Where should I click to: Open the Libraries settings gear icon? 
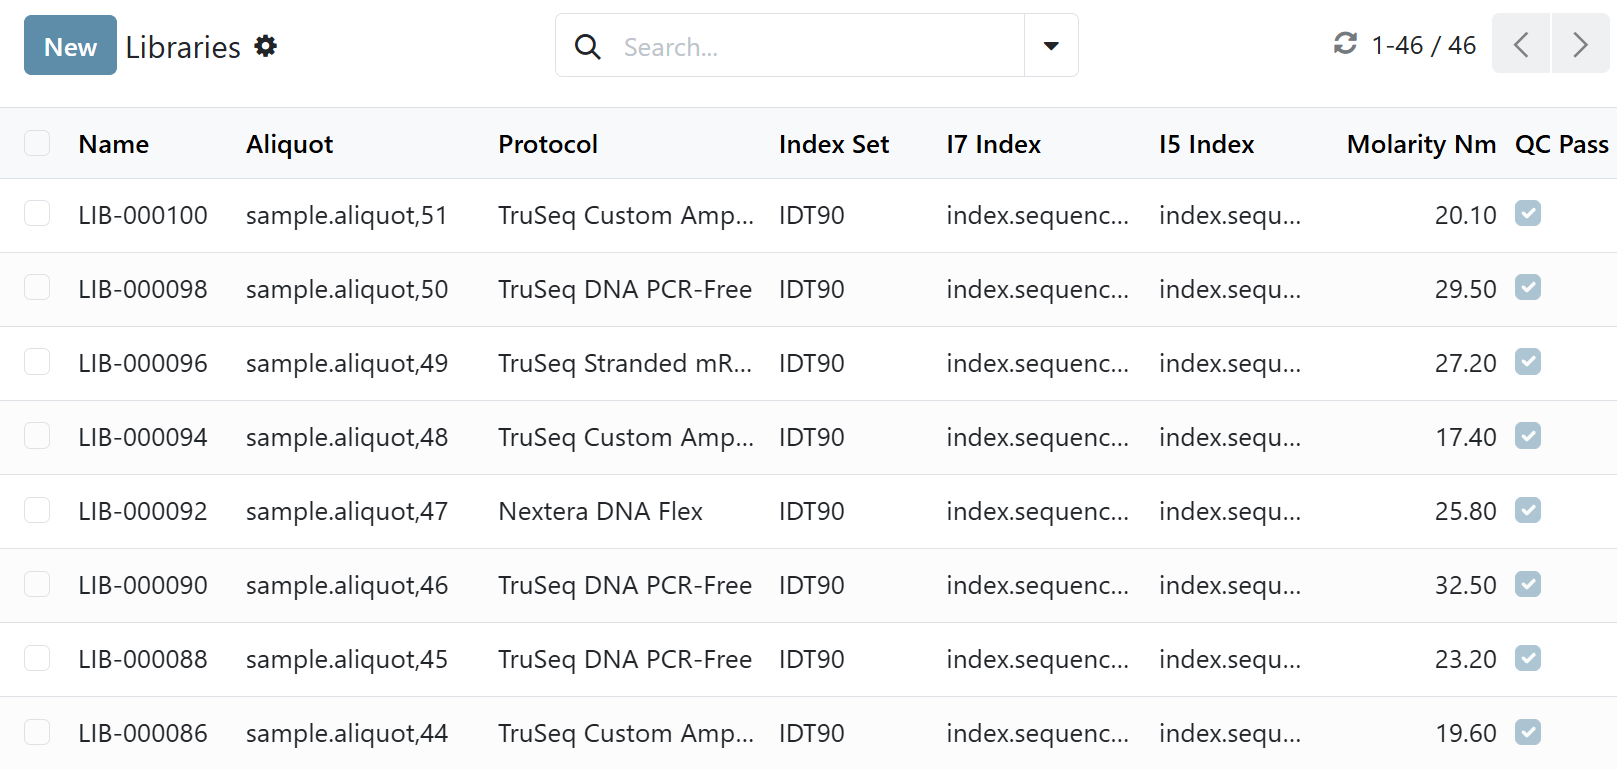pyautogui.click(x=265, y=46)
